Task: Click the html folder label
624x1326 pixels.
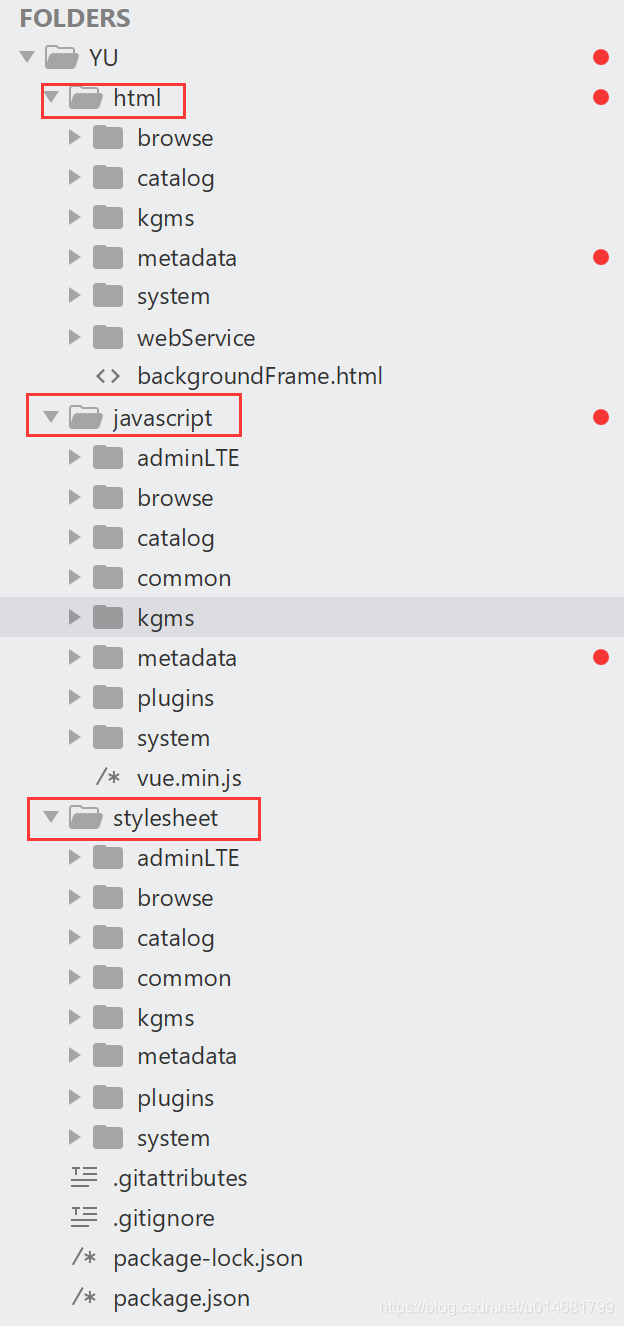Action: 137,97
